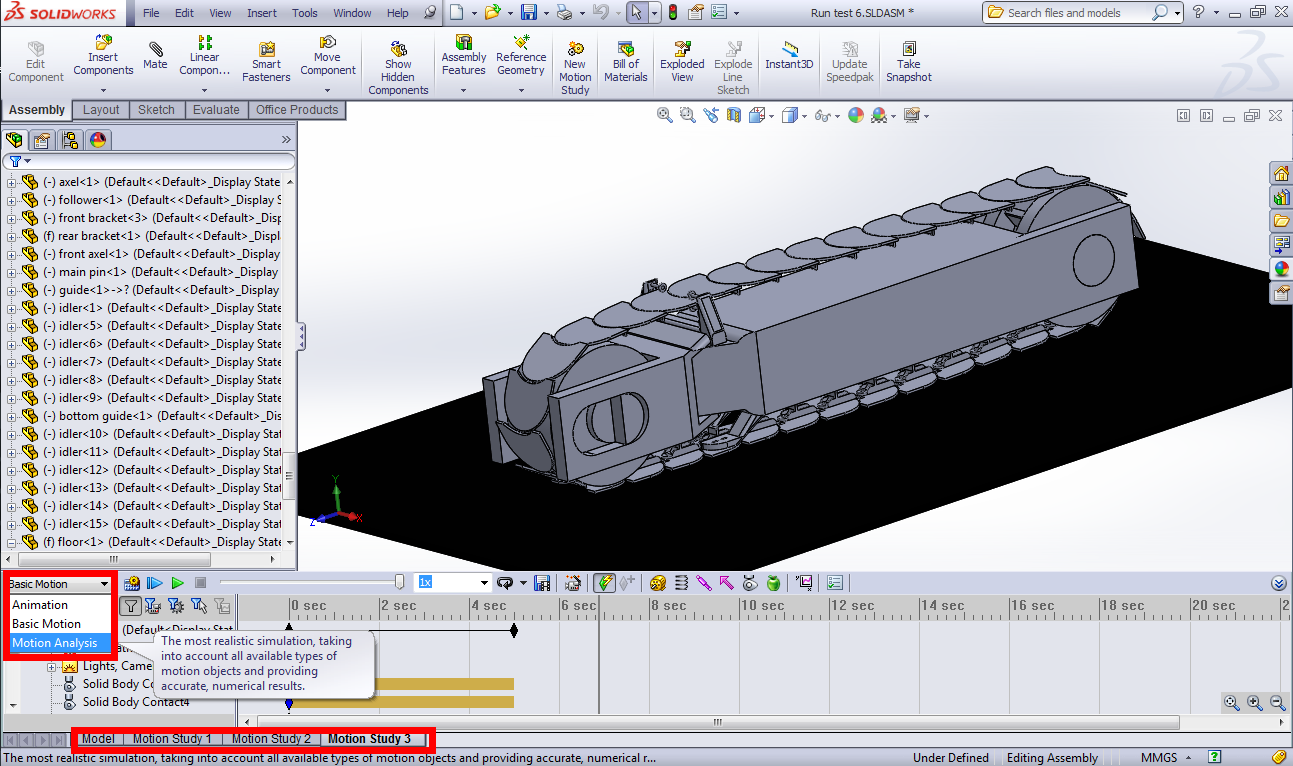
Task: Open Insert Components tool
Action: tap(103, 56)
